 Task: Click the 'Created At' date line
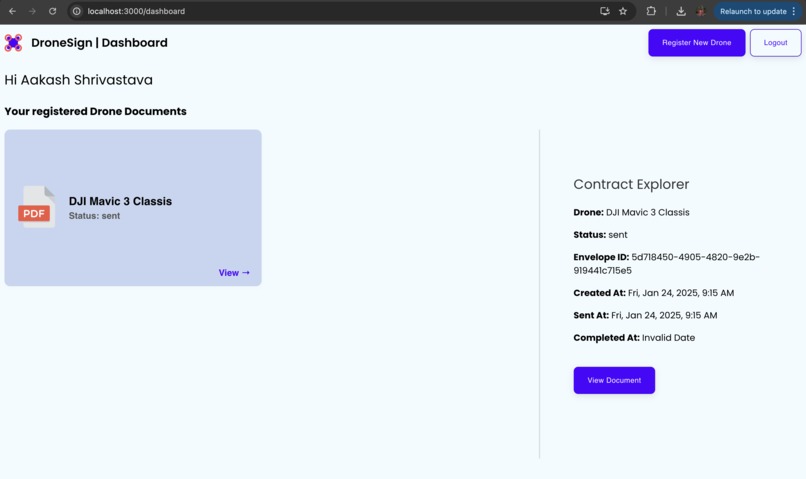tap(654, 293)
